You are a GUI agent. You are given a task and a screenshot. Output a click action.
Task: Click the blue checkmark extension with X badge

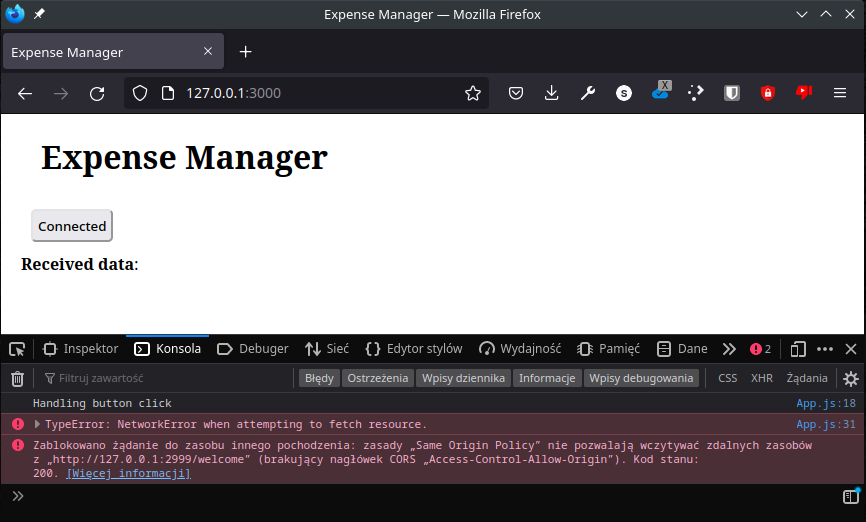click(661, 91)
